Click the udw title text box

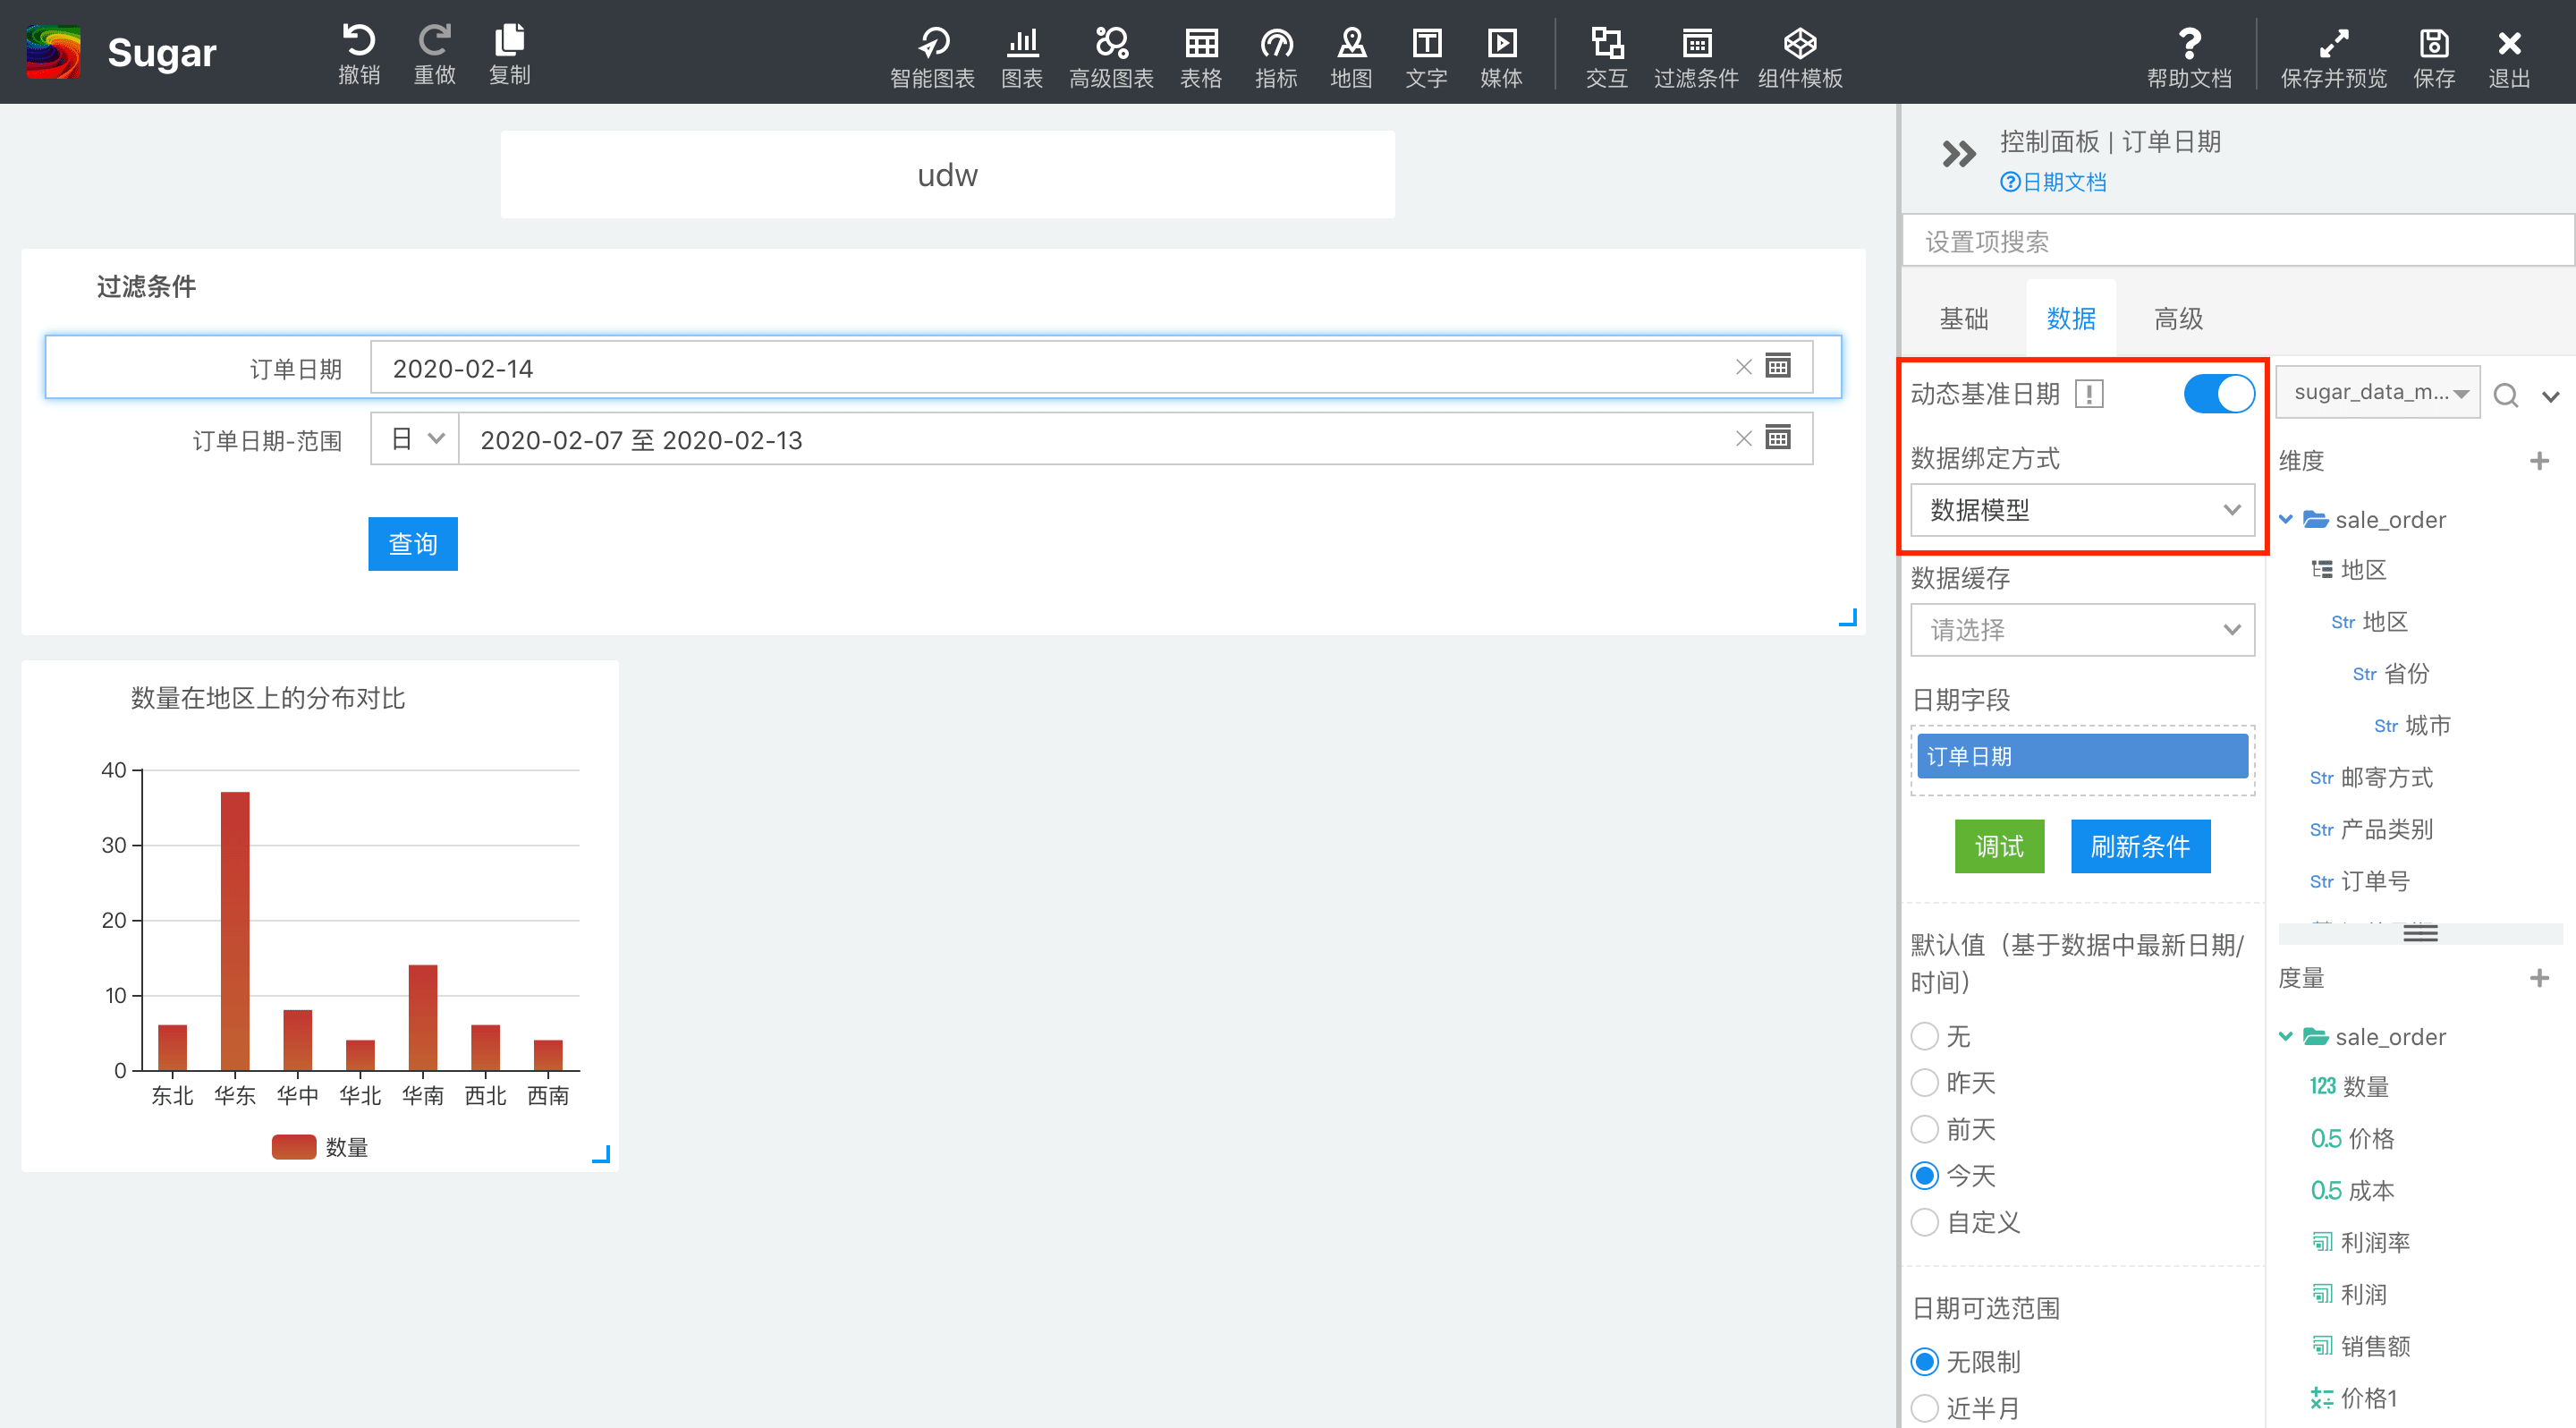click(947, 175)
